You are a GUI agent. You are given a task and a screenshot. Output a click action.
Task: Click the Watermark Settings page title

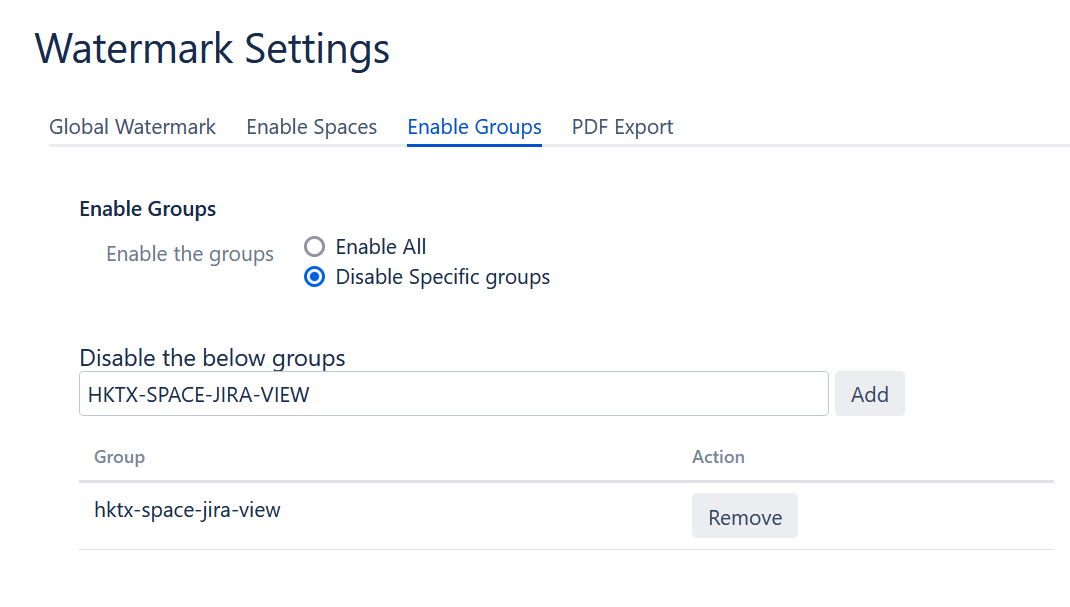click(212, 48)
